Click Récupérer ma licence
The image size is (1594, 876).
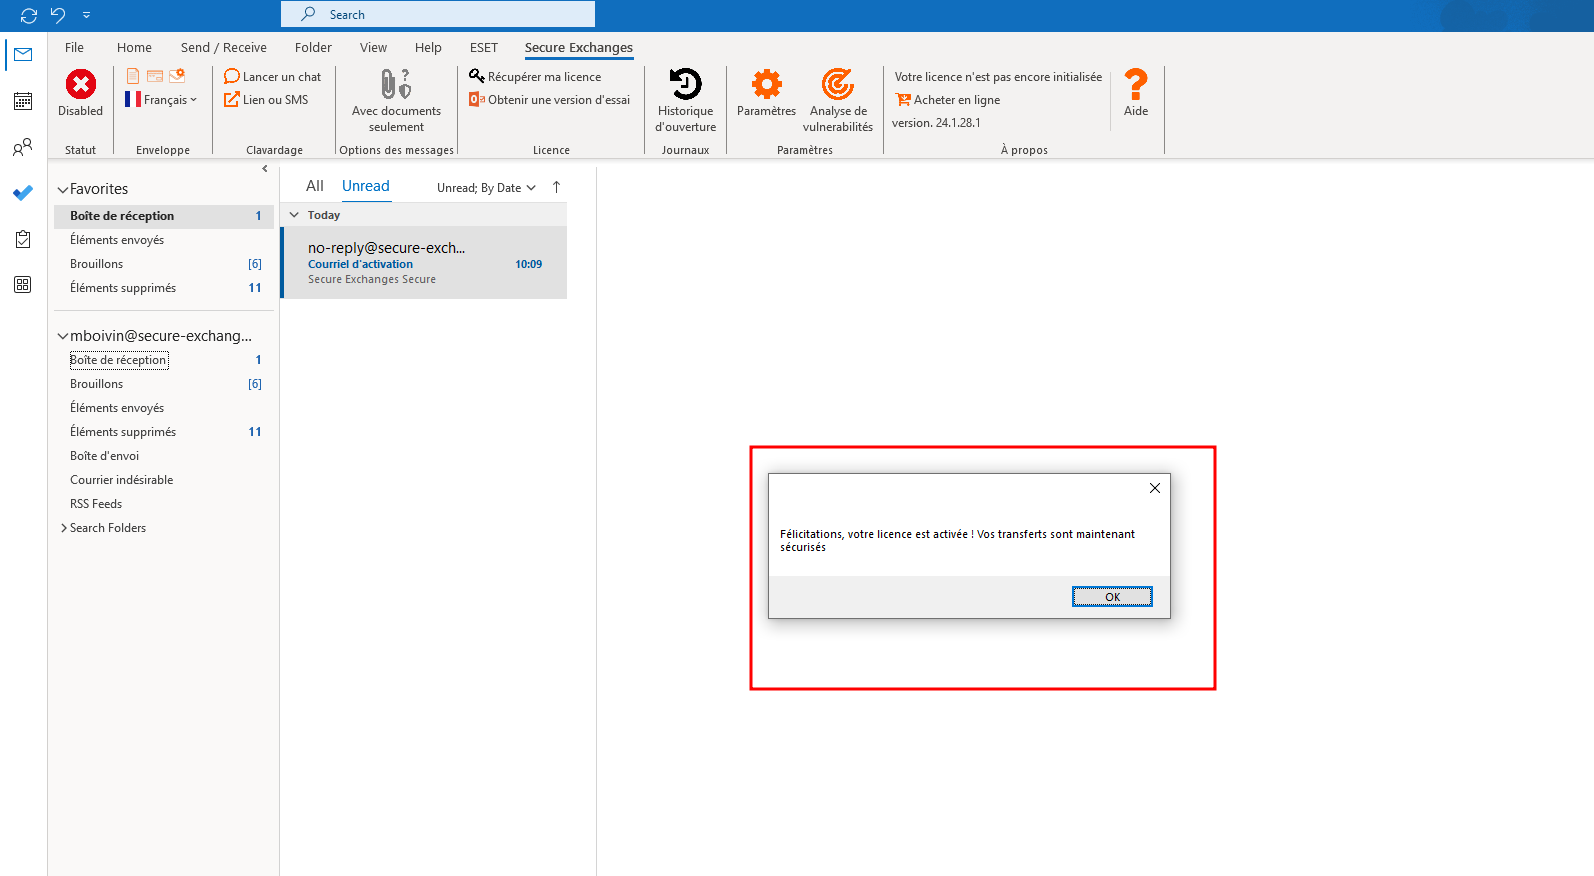[536, 77]
